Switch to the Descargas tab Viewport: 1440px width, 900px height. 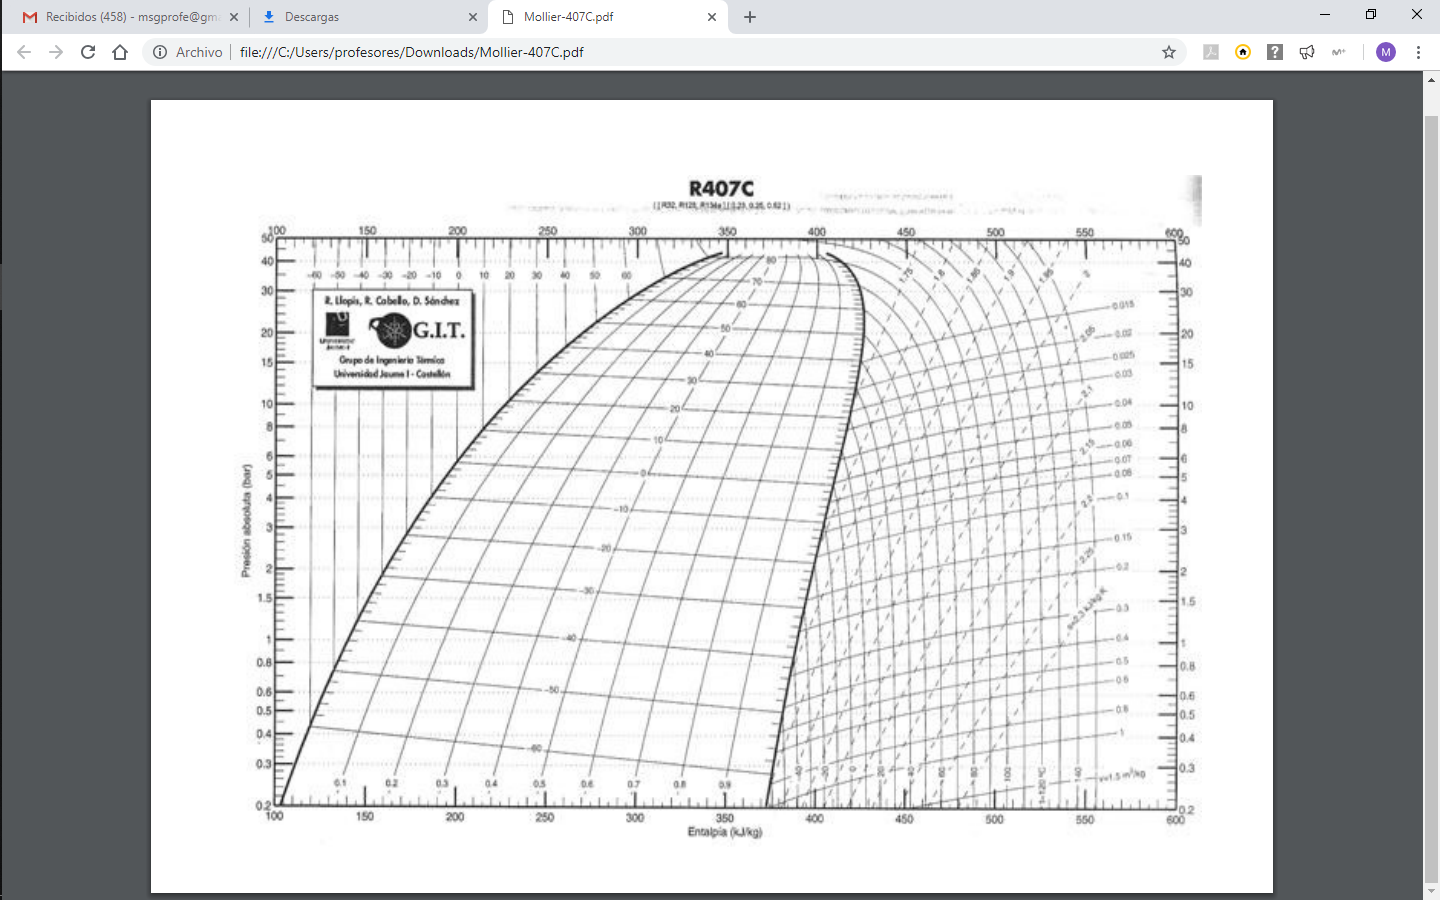[x=330, y=17]
